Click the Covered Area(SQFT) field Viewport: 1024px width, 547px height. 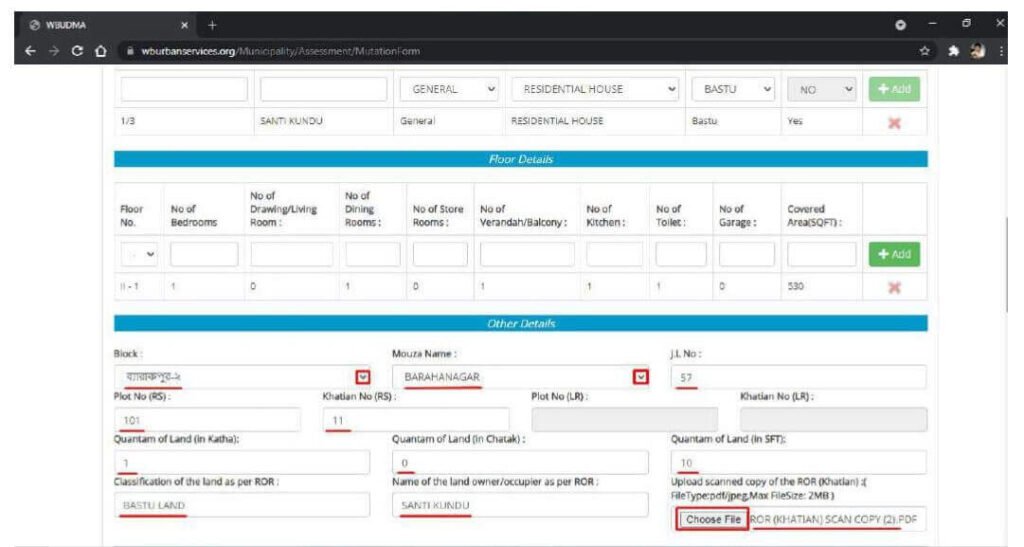[x=822, y=254]
